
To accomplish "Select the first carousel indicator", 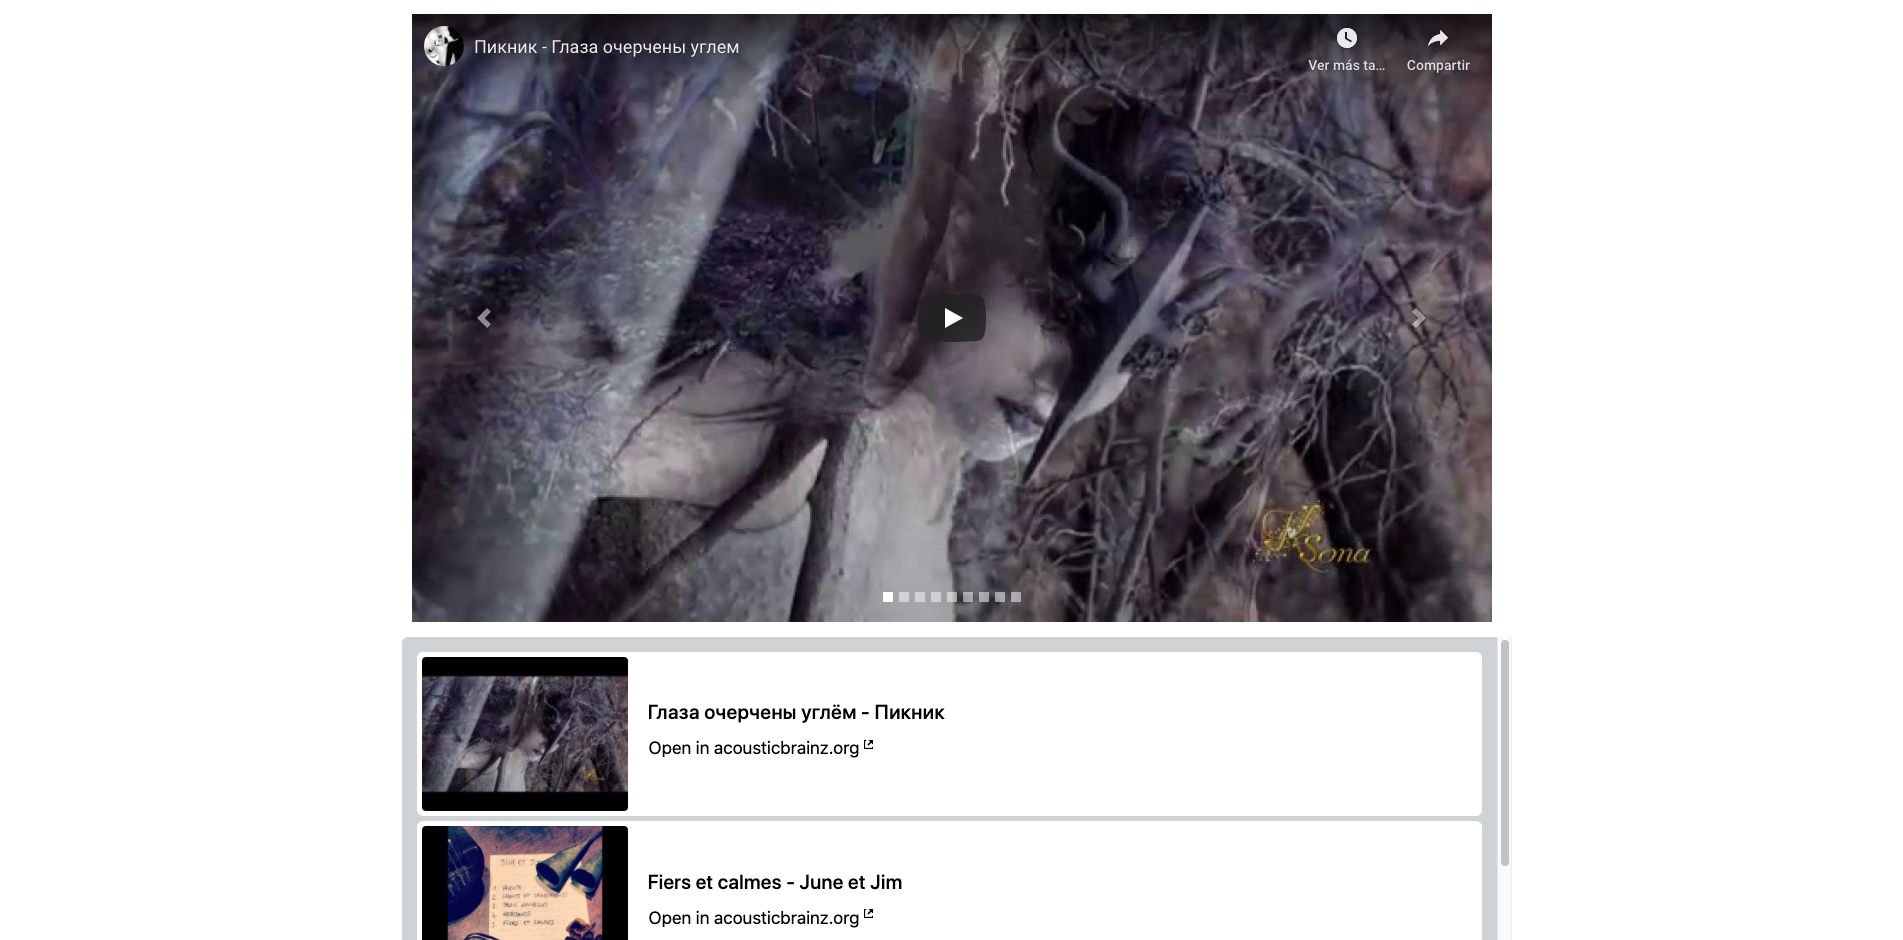I will click(x=888, y=597).
